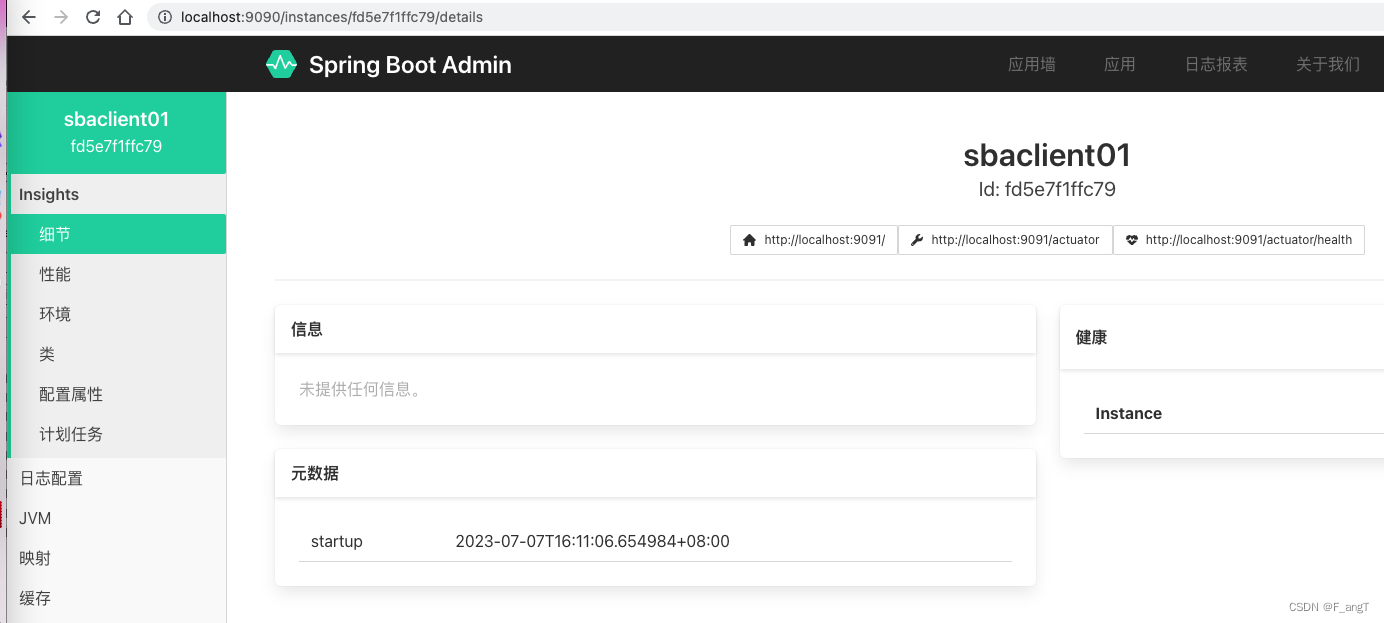Select 配置属性 in the sidebar

[x=117, y=394]
